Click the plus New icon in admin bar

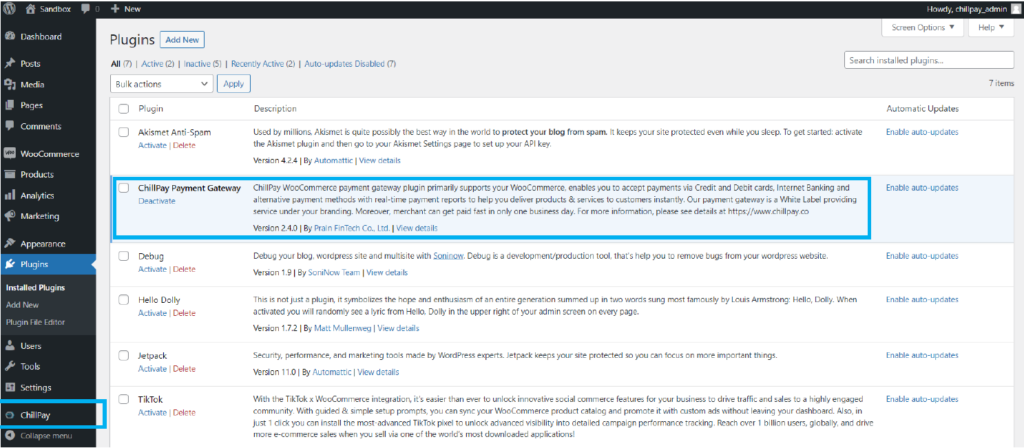pyautogui.click(x=115, y=9)
